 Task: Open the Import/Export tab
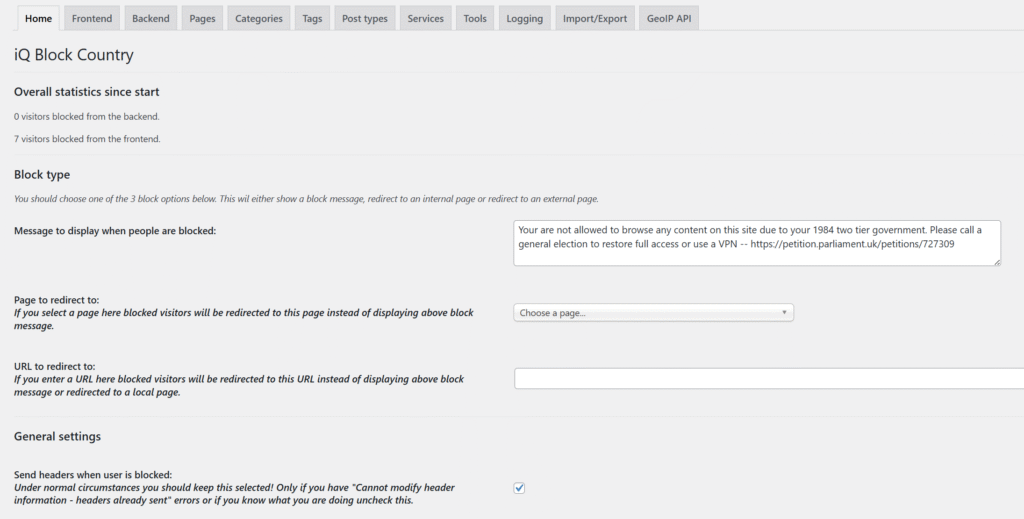click(594, 18)
